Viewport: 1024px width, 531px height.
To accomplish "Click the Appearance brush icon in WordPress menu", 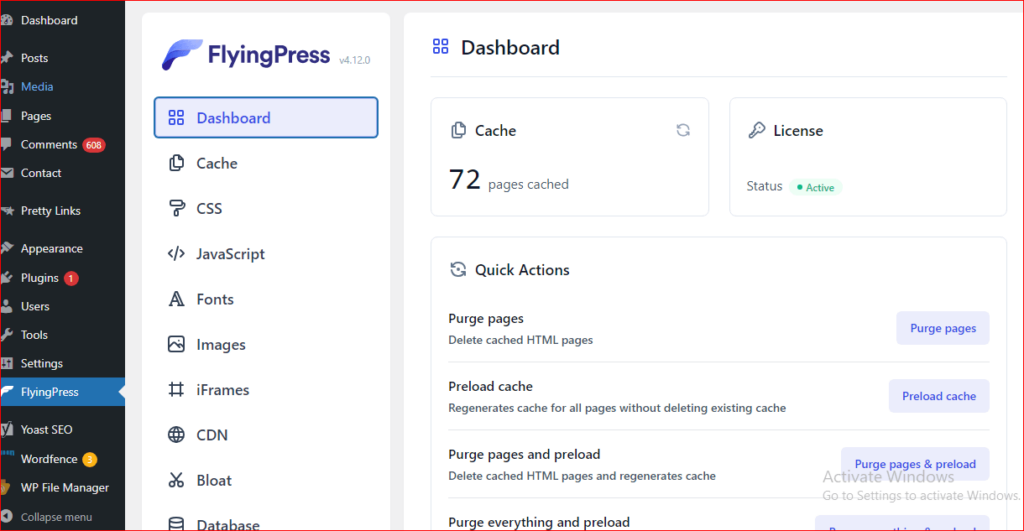I will [x=7, y=248].
